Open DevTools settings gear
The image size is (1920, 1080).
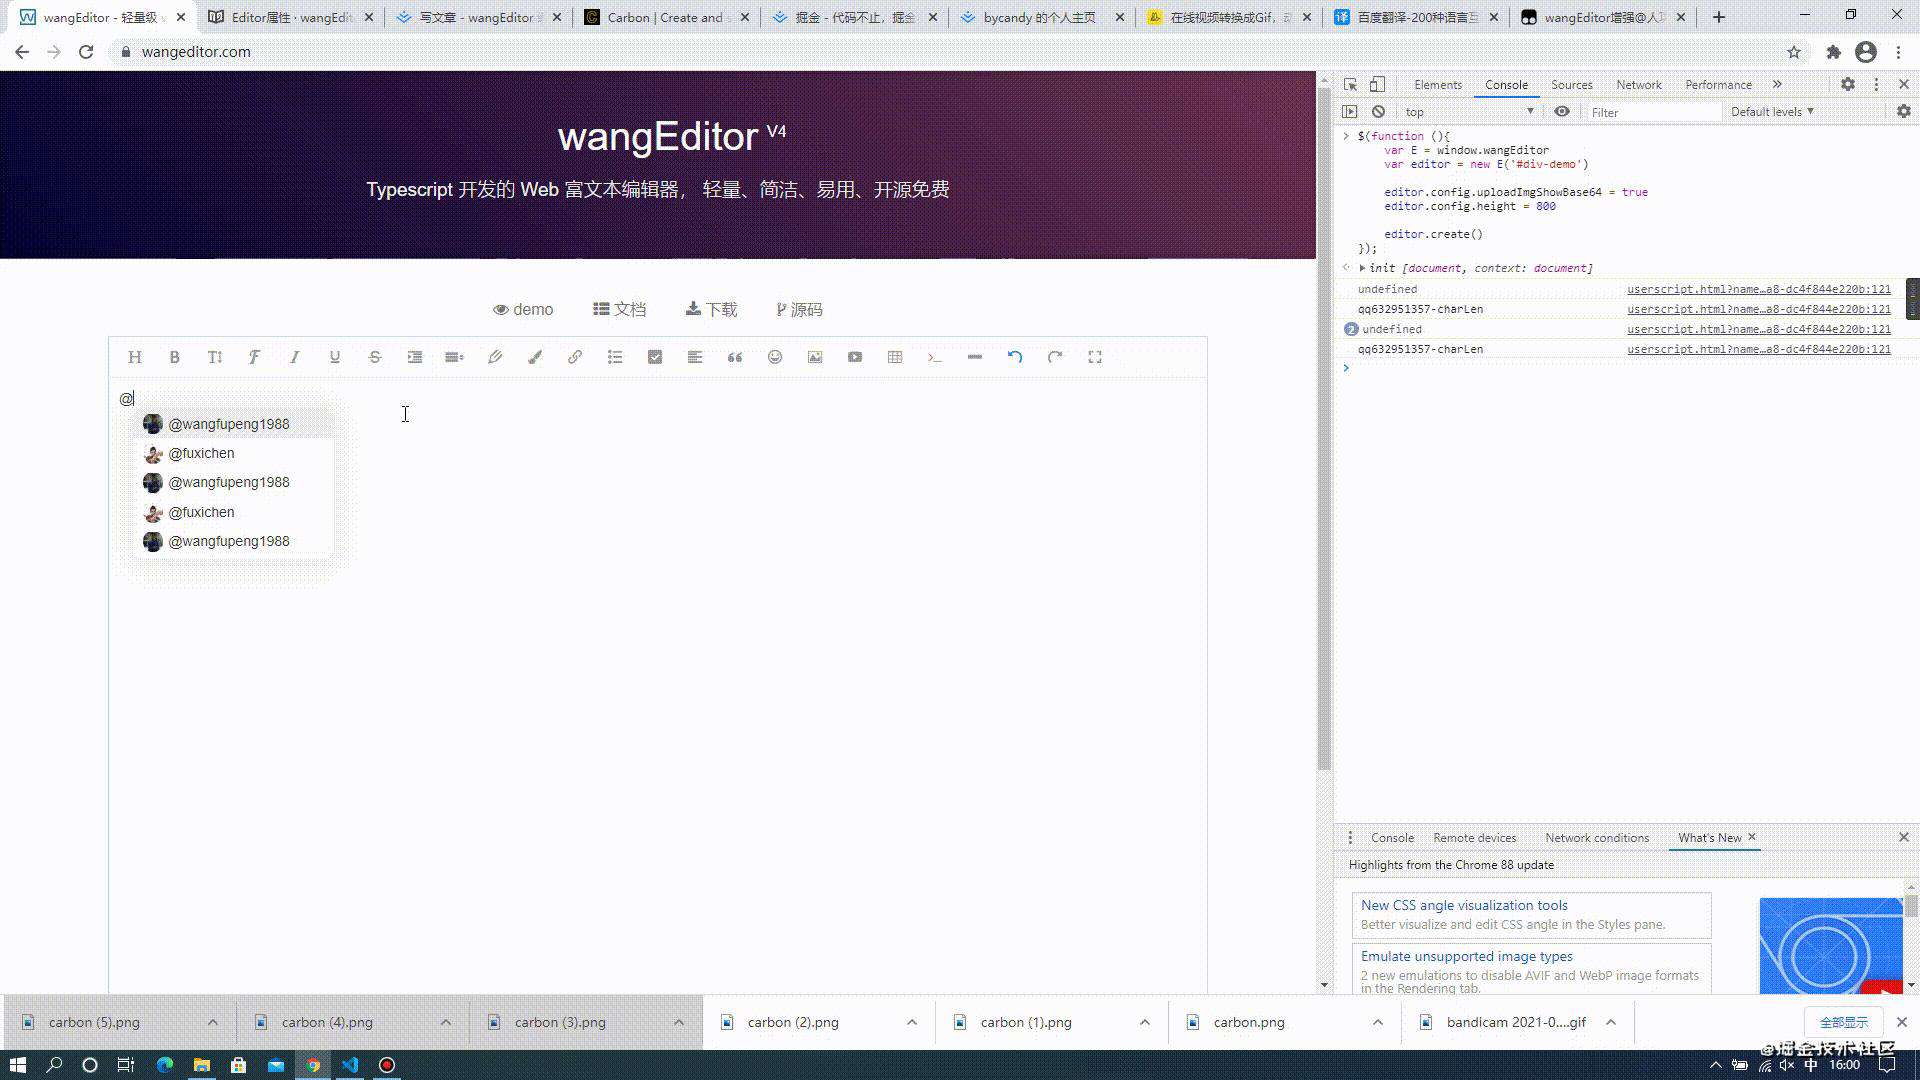1848,84
